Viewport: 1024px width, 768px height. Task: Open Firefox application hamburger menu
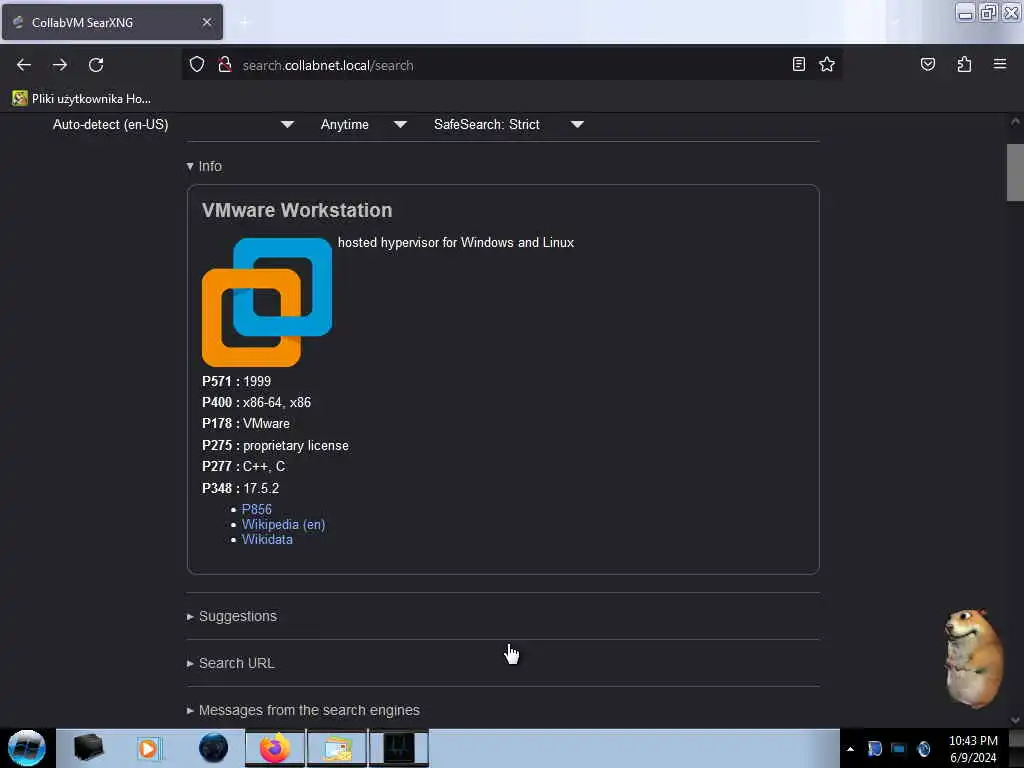click(x=999, y=64)
